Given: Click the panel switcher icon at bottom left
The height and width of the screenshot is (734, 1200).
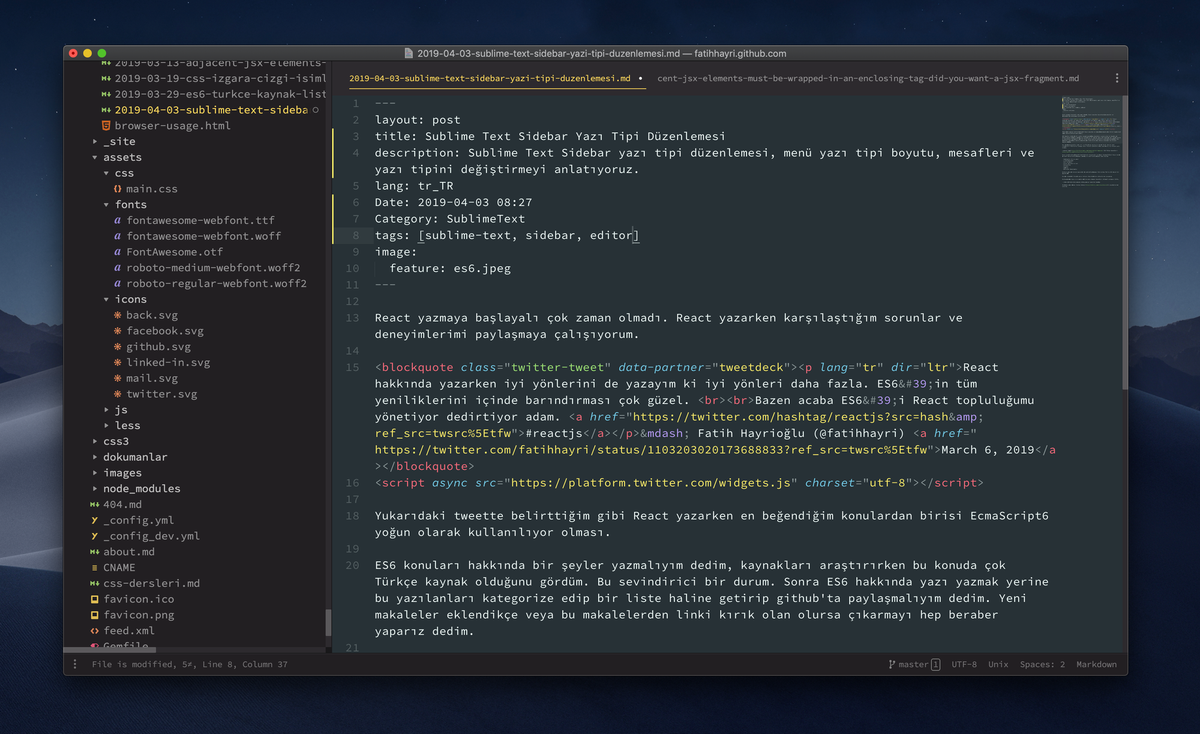Looking at the screenshot, I should coord(75,663).
